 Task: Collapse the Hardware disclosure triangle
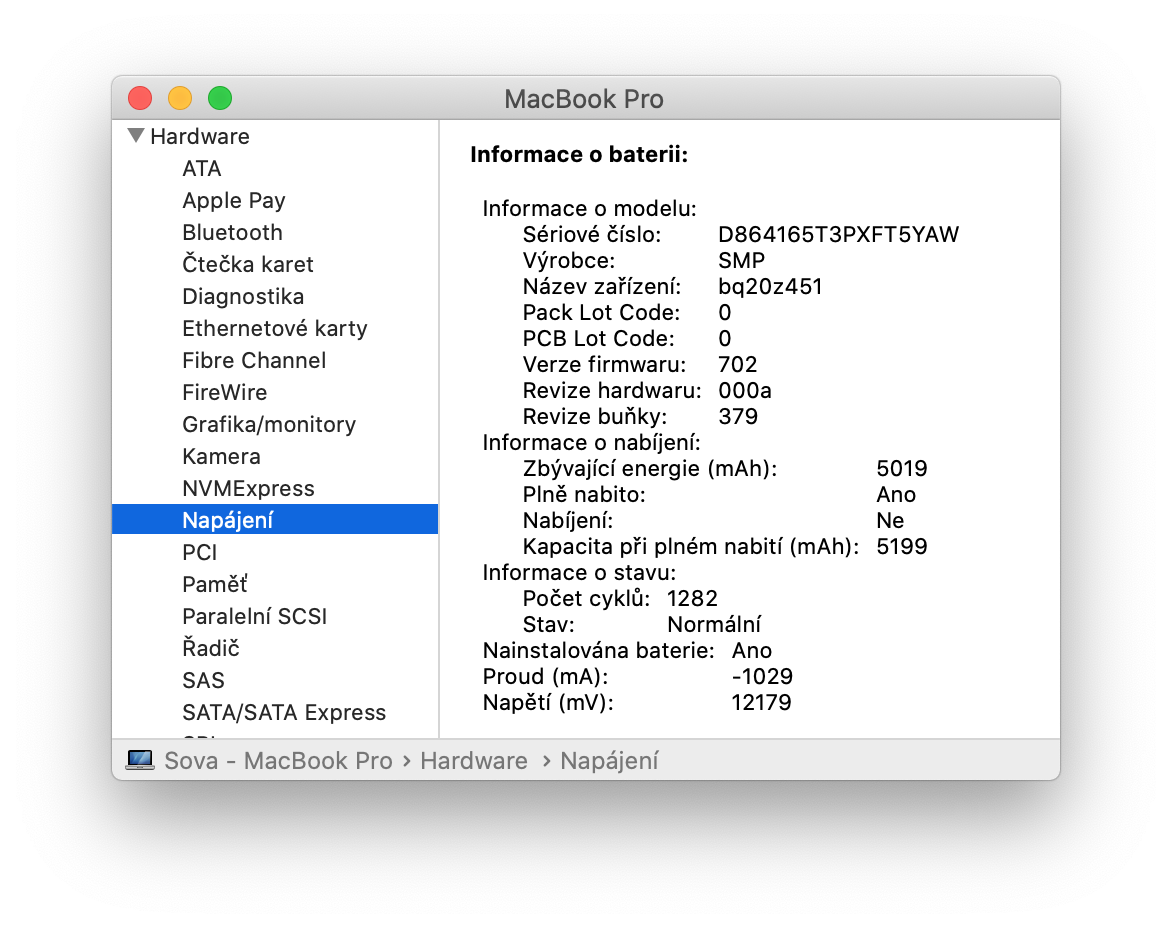click(x=135, y=135)
